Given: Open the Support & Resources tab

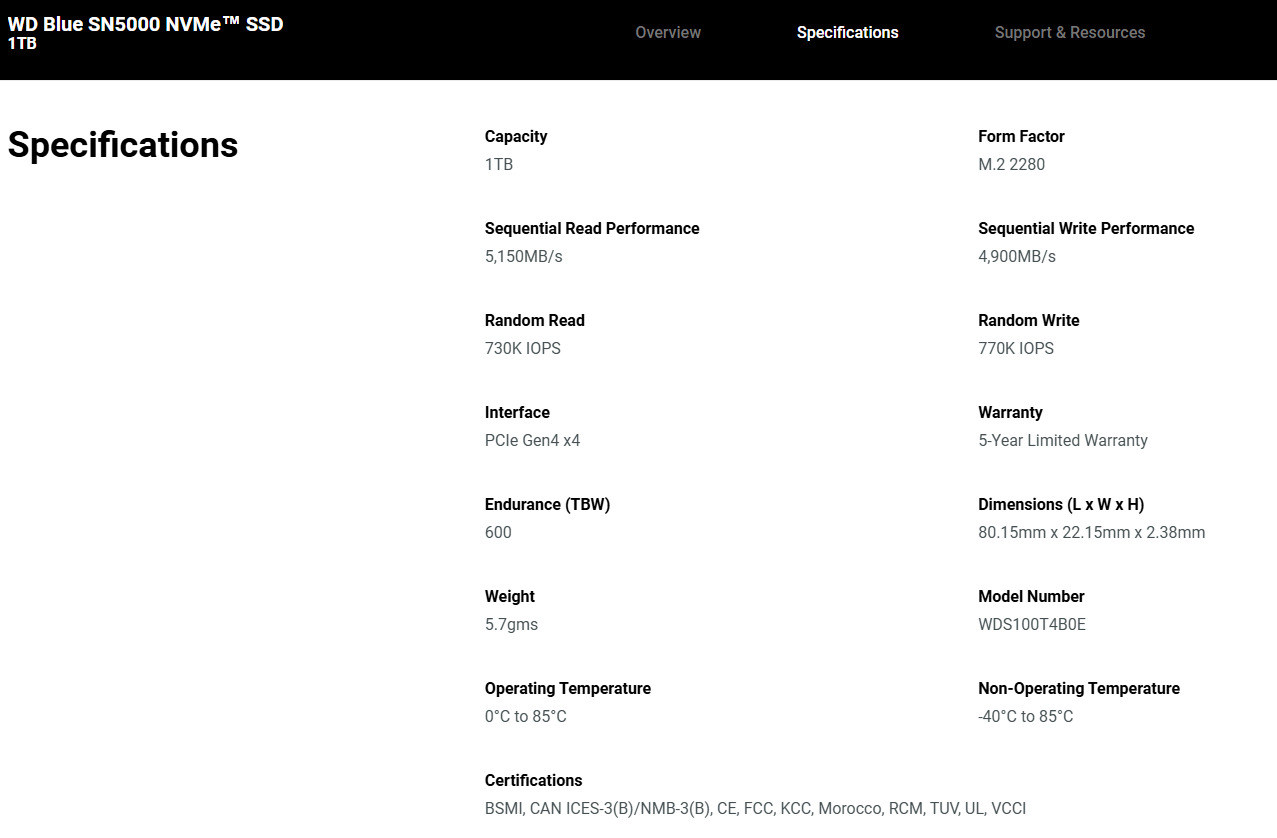Looking at the screenshot, I should pyautogui.click(x=1069, y=33).
